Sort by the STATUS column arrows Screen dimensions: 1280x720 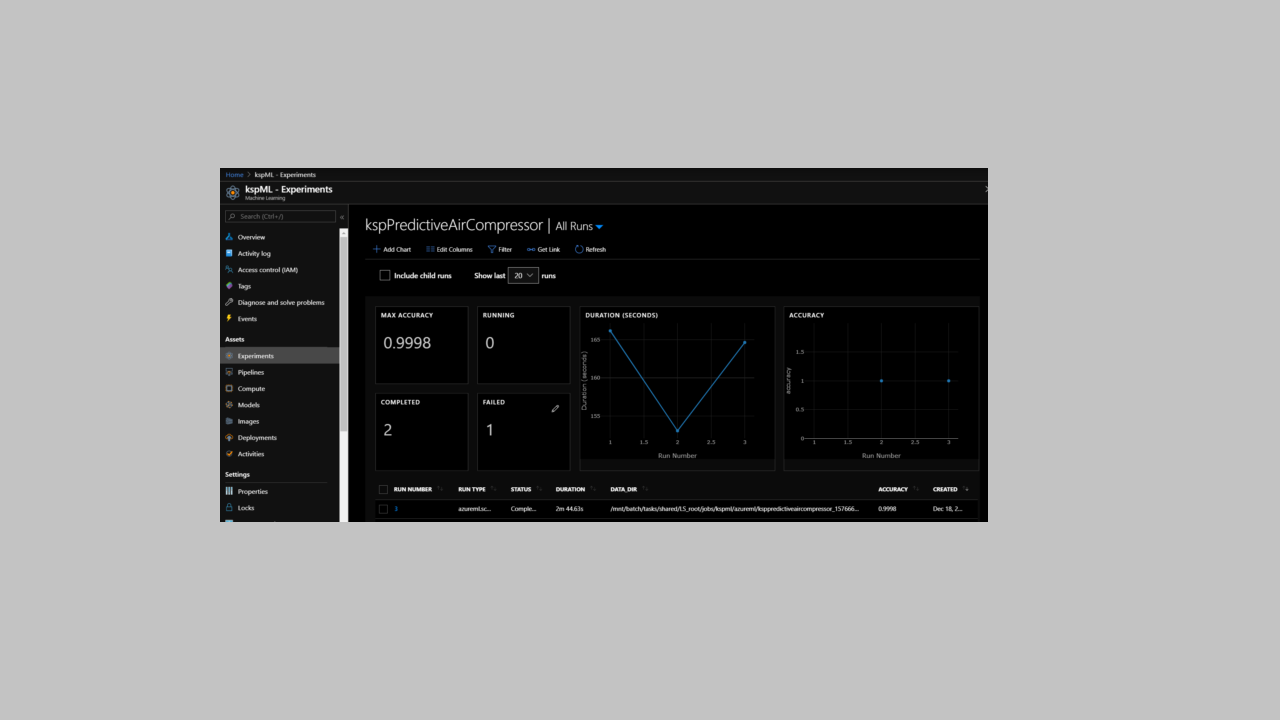[540, 489]
